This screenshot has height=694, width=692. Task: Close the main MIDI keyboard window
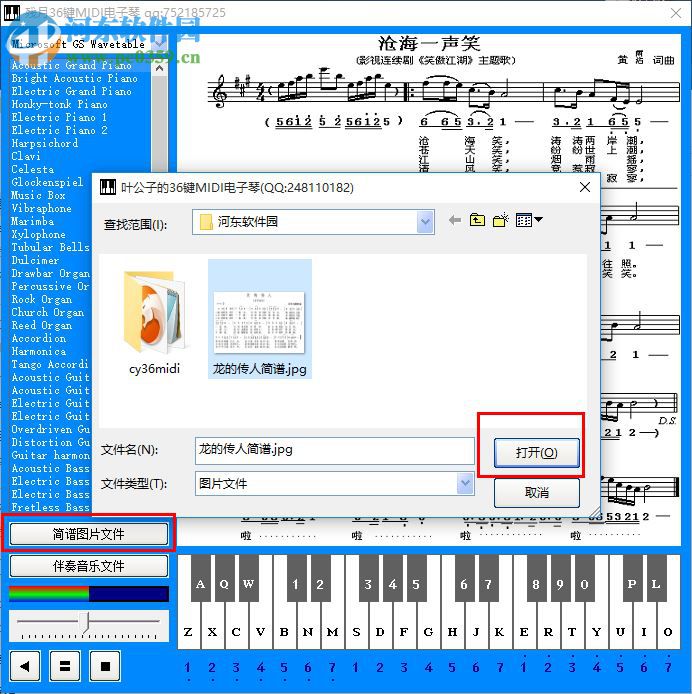676,13
